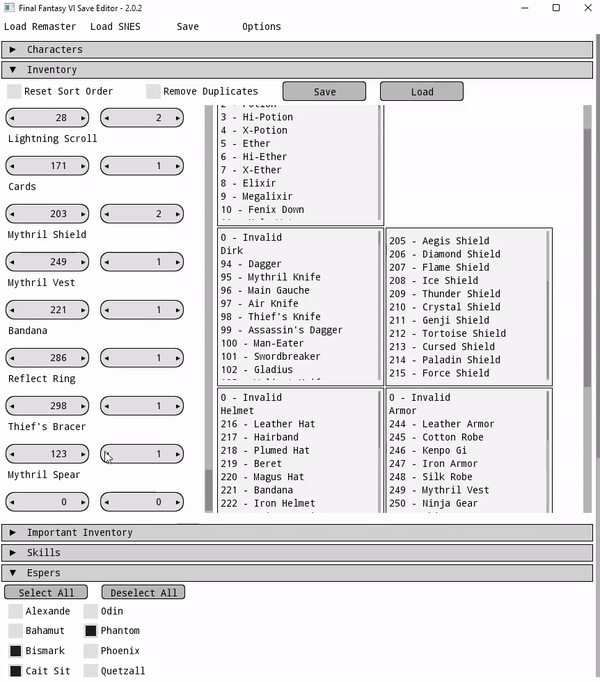
Task: Enable Remove Duplicates checkbox
Action: [153, 91]
